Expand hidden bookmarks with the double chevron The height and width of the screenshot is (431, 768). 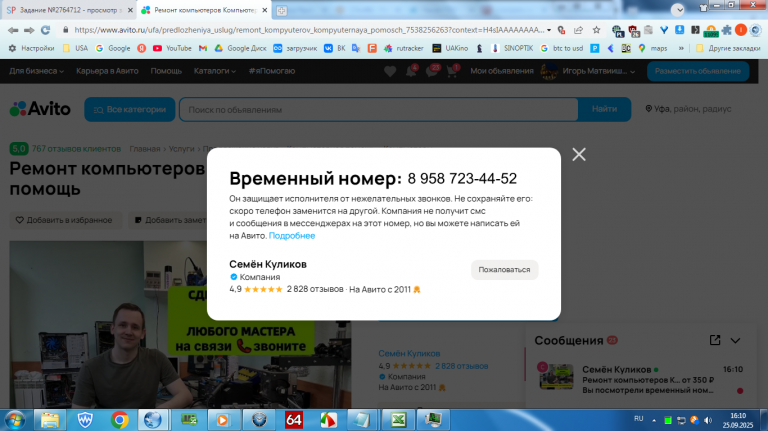click(x=681, y=48)
